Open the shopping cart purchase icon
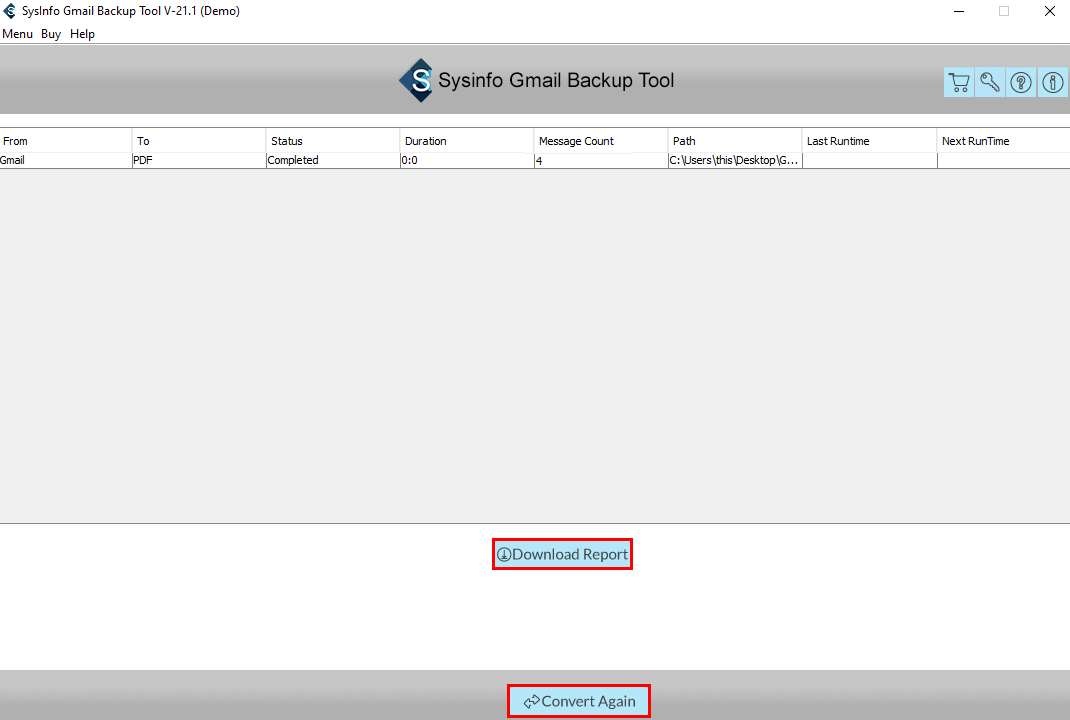 958,82
